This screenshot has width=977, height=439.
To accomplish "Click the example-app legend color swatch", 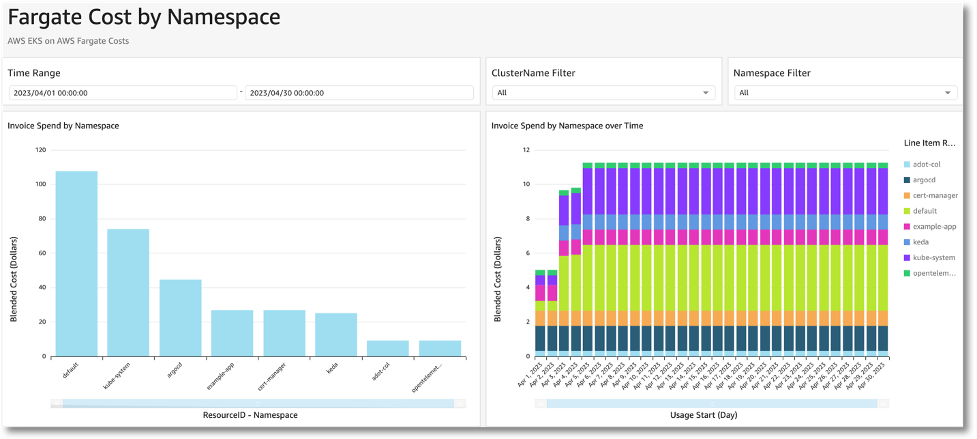I will coord(907,227).
